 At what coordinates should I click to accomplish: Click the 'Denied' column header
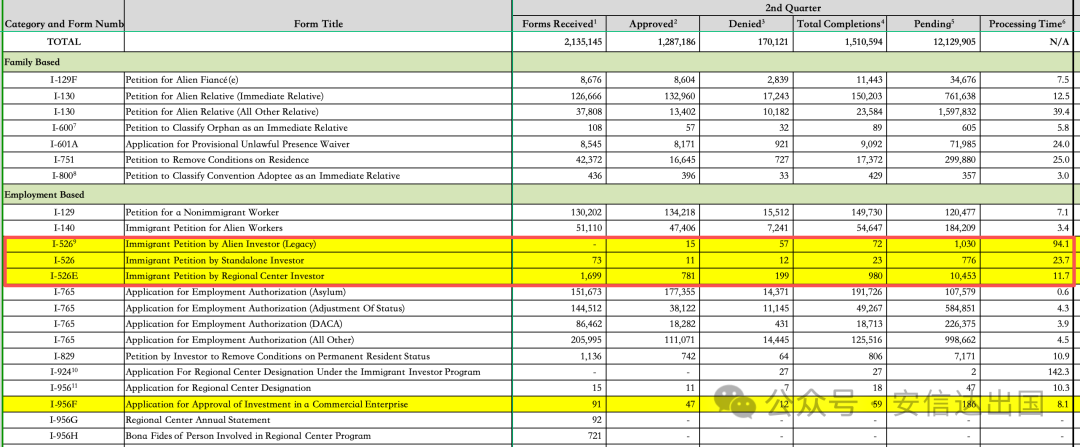747,24
